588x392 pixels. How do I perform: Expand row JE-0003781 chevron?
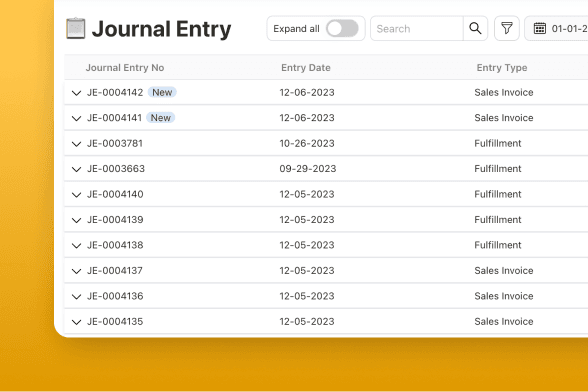click(x=76, y=144)
